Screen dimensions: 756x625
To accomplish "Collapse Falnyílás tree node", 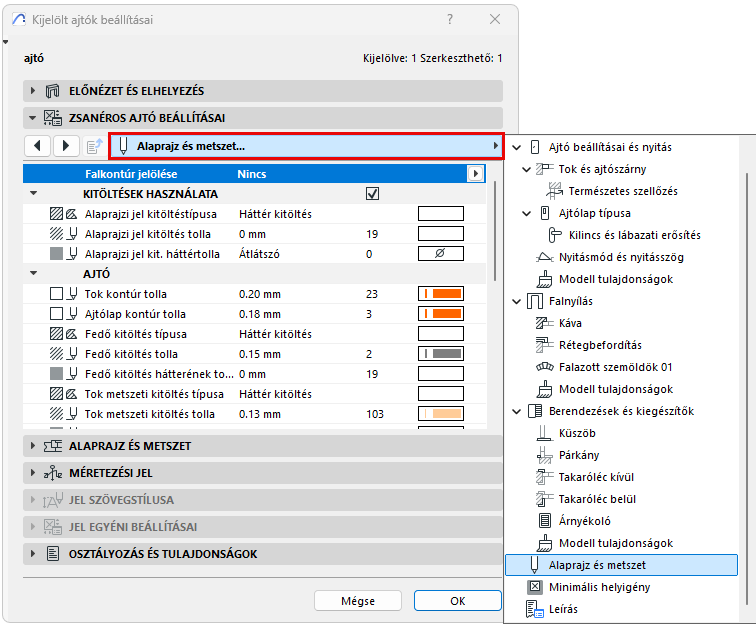I will 516,301.
